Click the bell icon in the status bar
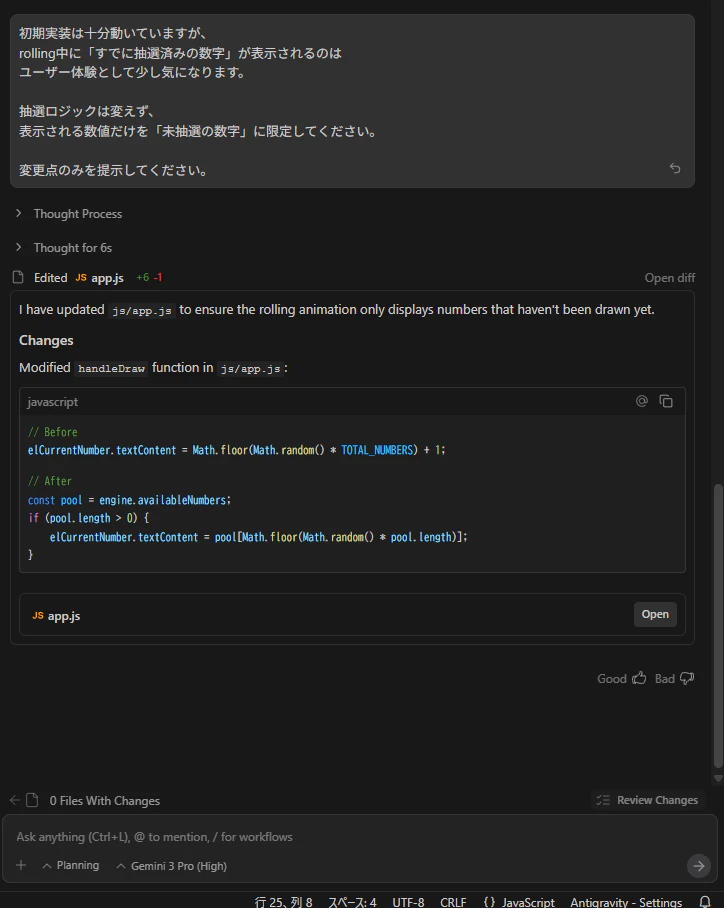Screen dimensions: 724x908 [704, 902]
